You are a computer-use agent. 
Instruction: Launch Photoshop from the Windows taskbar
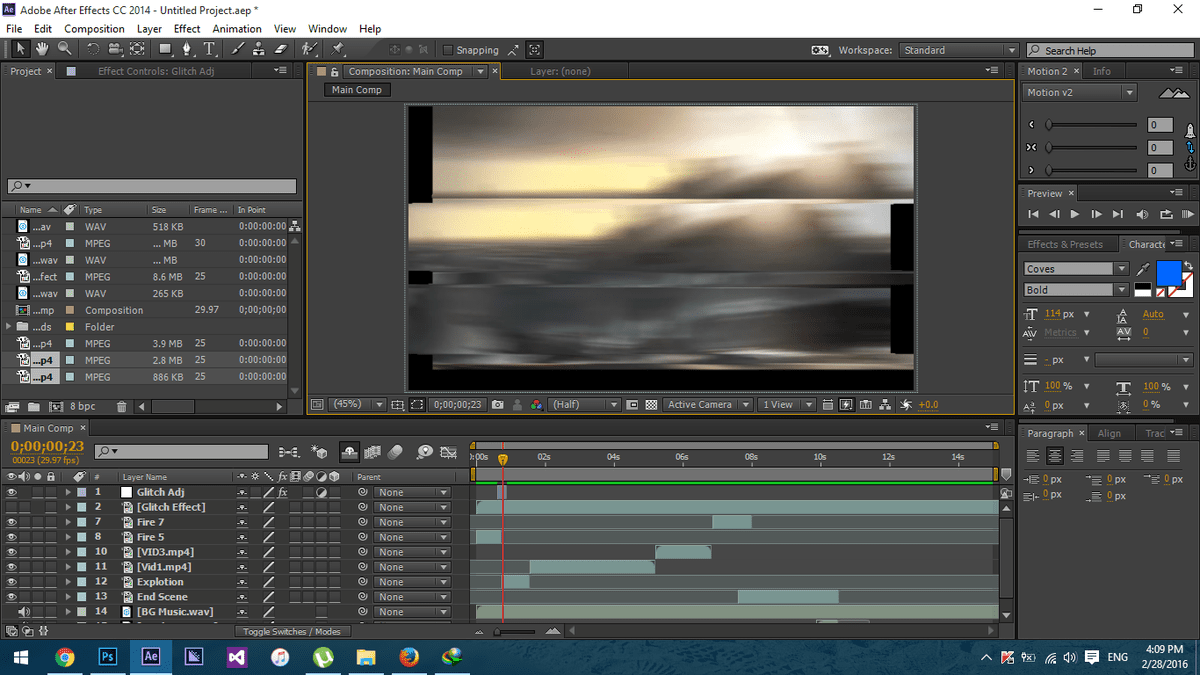click(108, 657)
